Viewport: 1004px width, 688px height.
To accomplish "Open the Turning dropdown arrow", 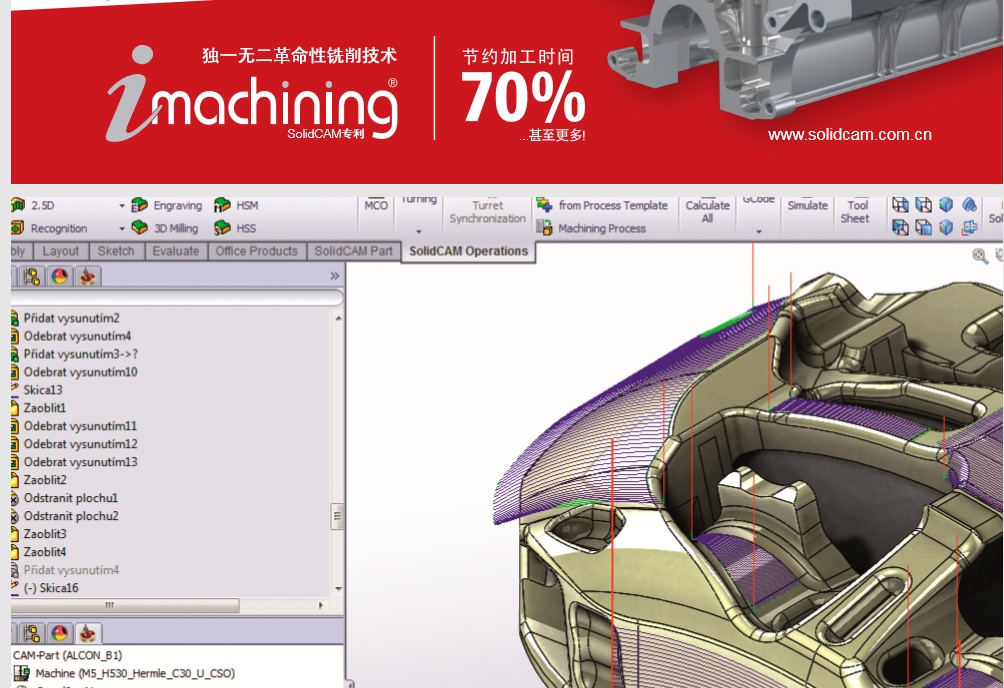I will 419,231.
